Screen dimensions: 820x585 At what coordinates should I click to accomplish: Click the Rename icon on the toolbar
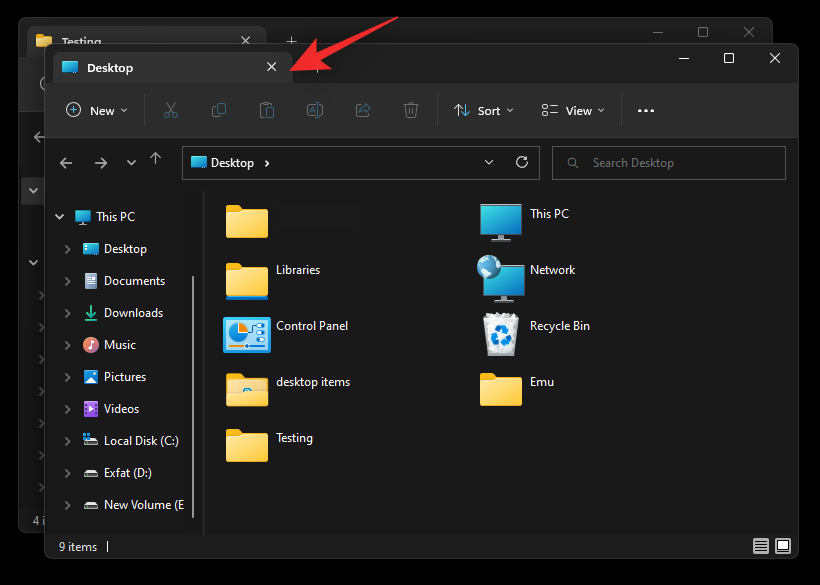pos(314,110)
